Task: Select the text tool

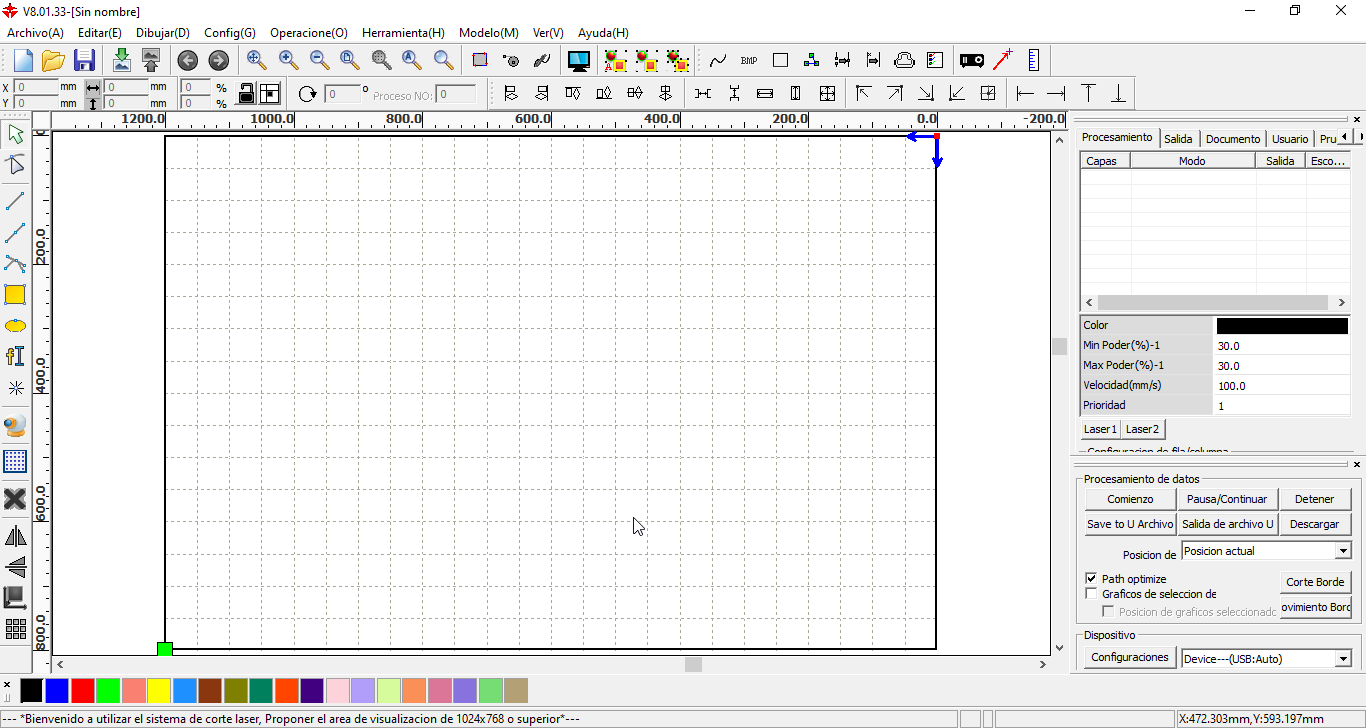Action: [16, 356]
